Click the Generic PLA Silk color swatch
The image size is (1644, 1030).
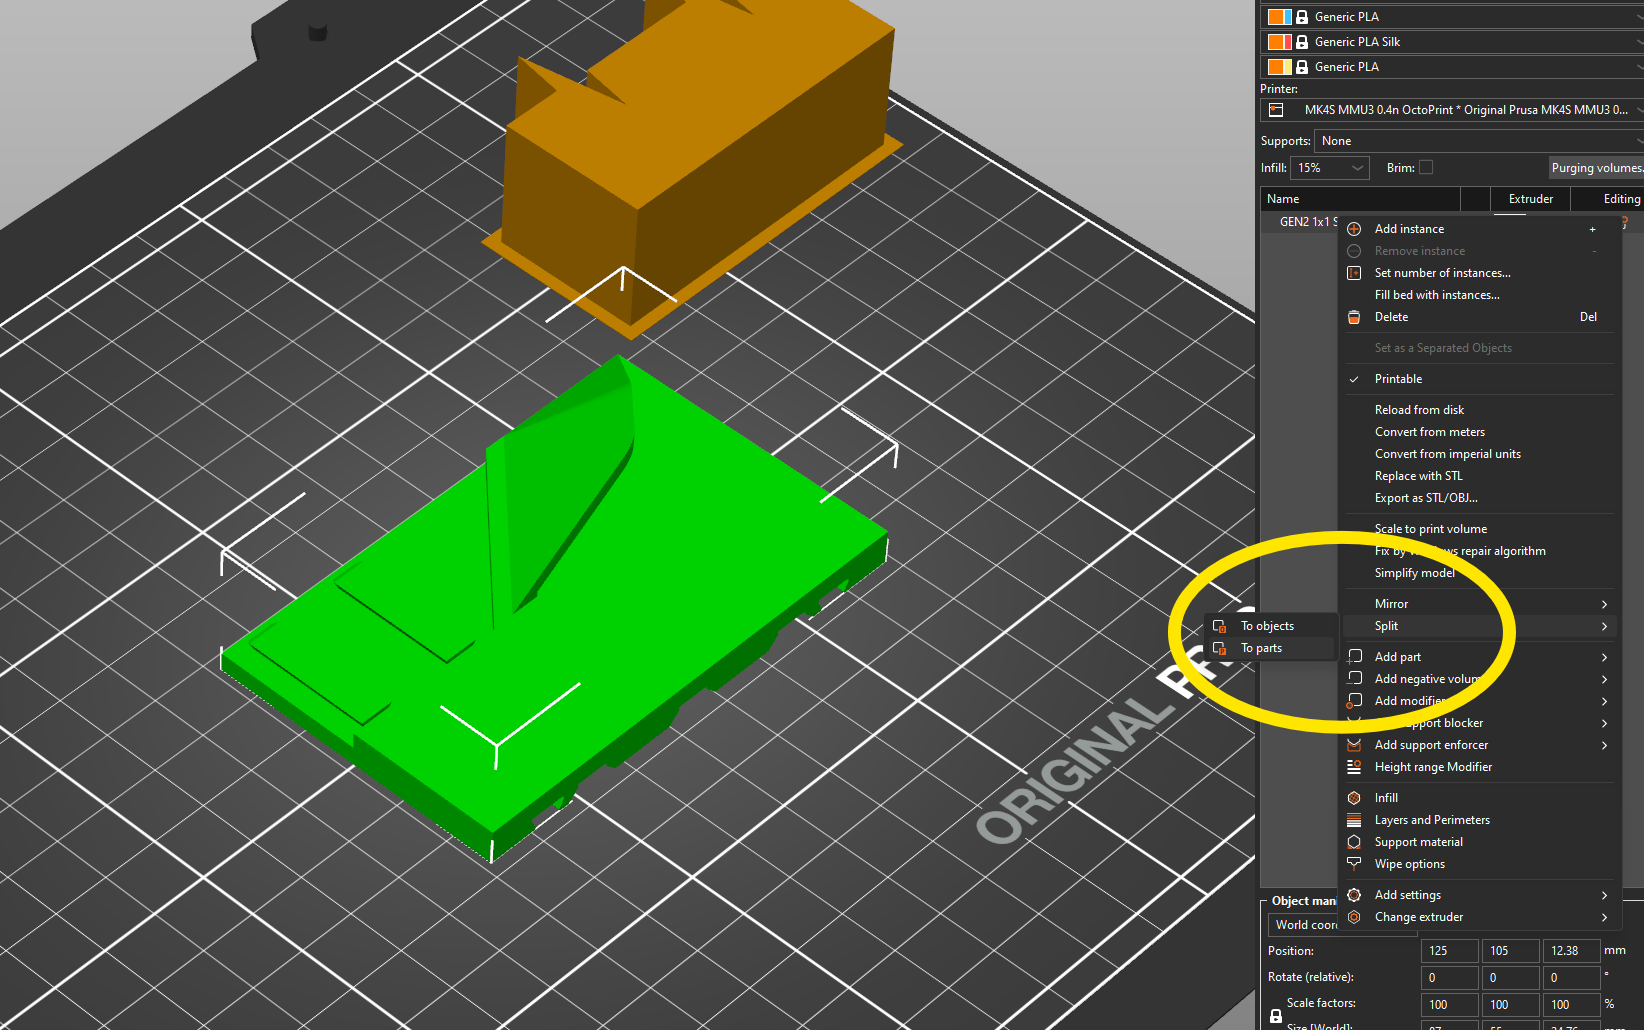[x=1279, y=42]
